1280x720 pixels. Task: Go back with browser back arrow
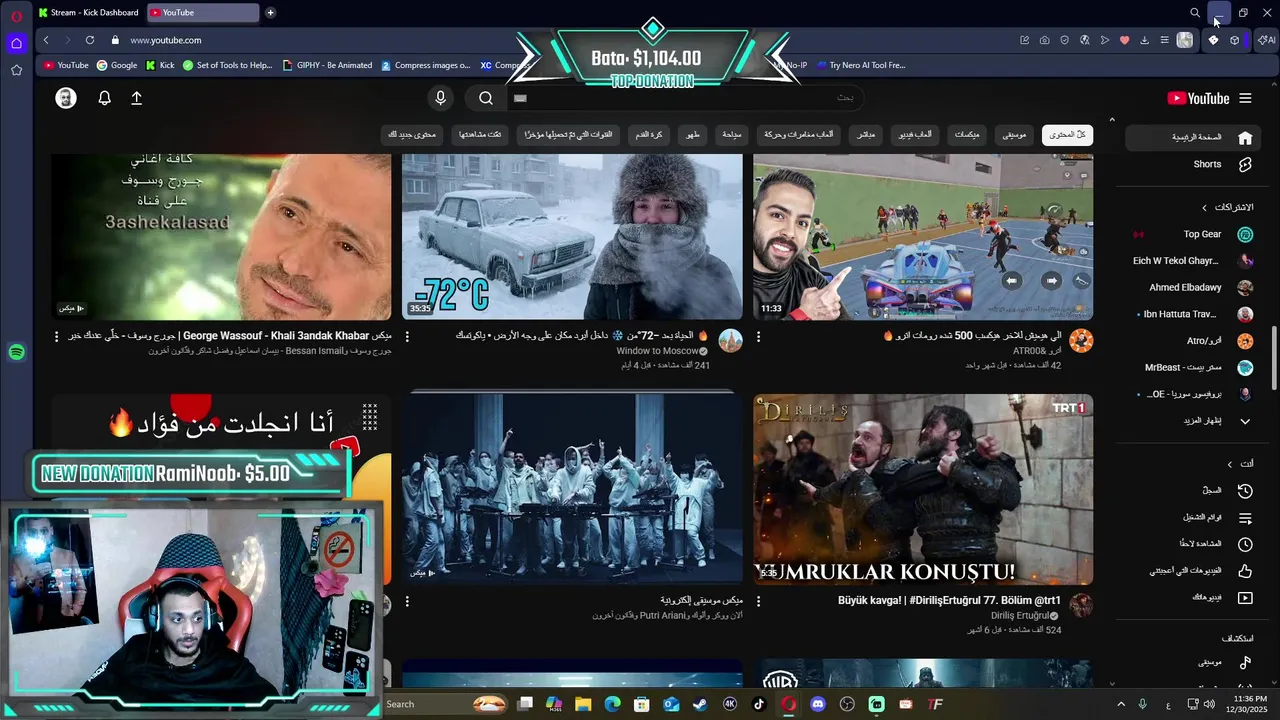pos(46,40)
